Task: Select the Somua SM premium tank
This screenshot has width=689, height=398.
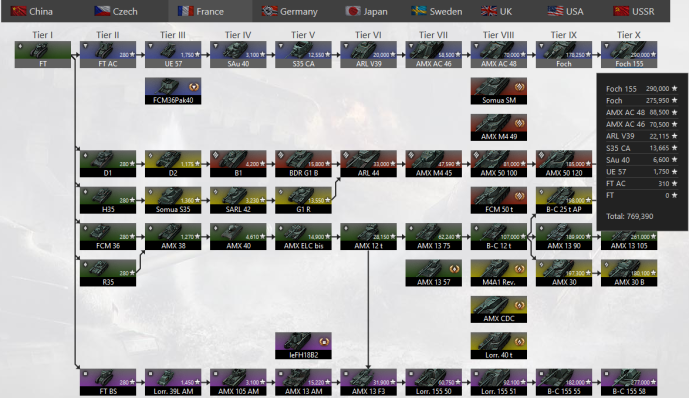Action: (x=498, y=91)
